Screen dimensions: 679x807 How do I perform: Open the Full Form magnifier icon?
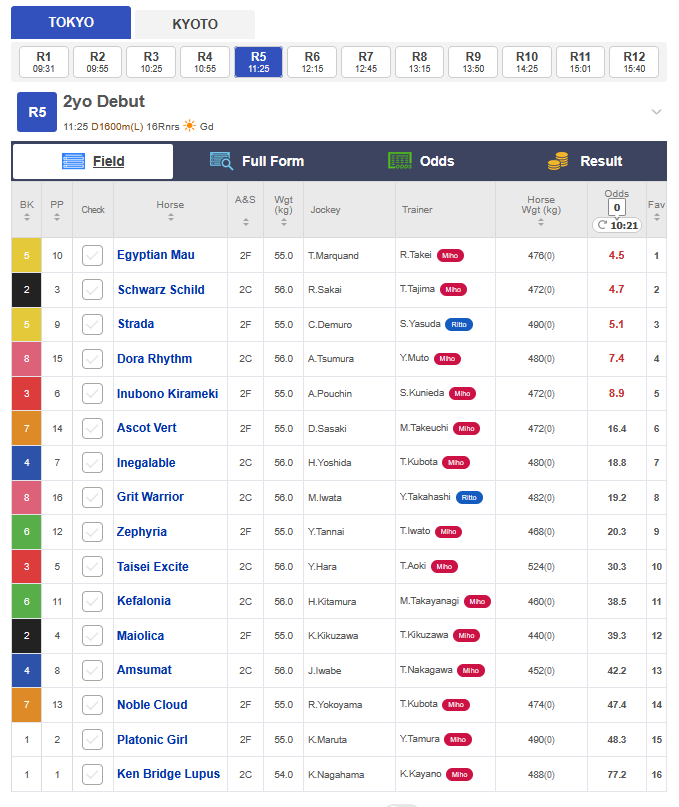[221, 161]
